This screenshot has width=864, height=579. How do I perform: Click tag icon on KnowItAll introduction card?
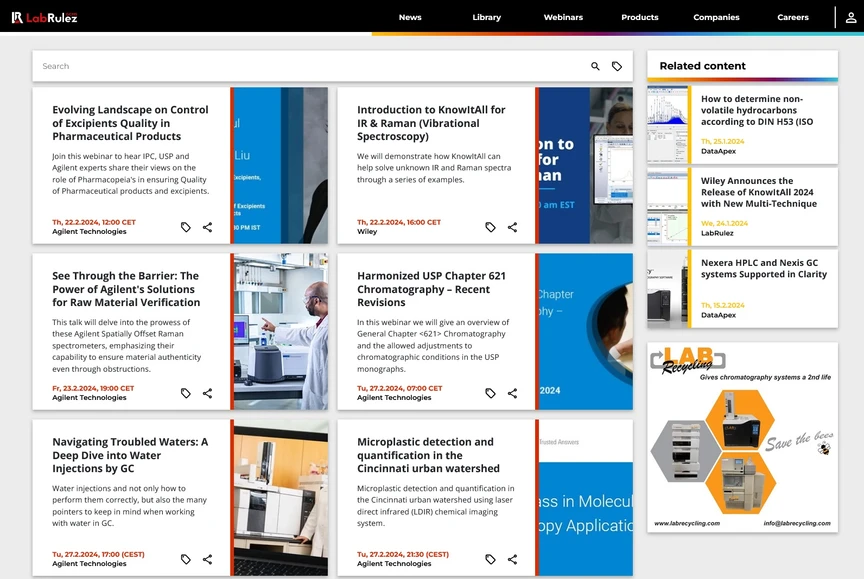click(x=490, y=227)
